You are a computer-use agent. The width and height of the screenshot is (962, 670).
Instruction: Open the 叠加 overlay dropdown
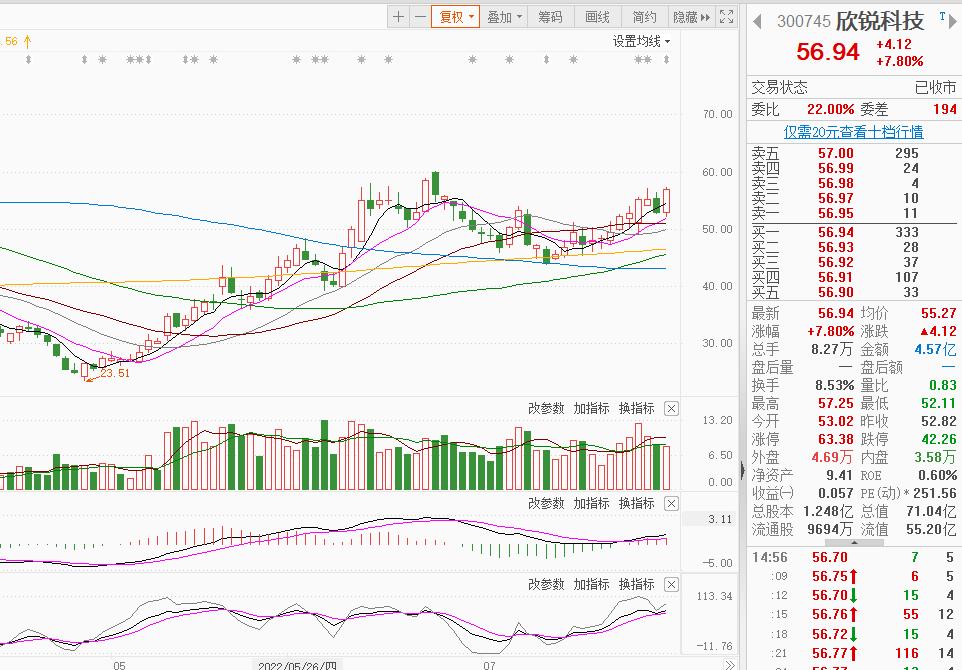(x=504, y=17)
